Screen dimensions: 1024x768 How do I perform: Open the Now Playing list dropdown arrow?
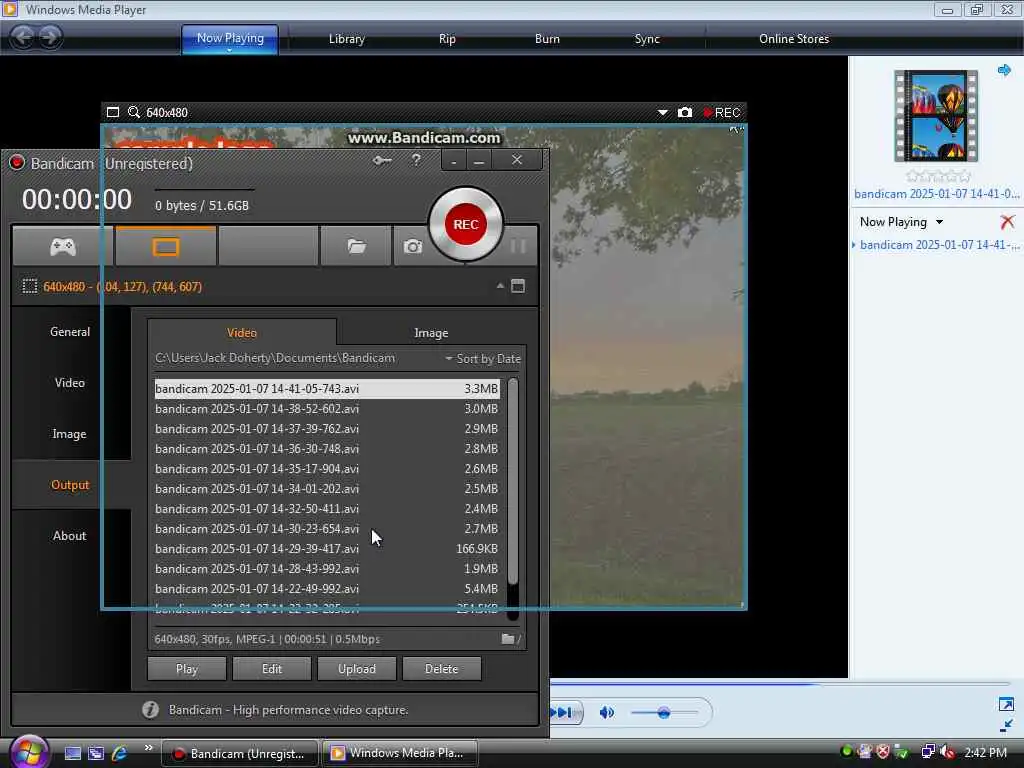click(939, 222)
